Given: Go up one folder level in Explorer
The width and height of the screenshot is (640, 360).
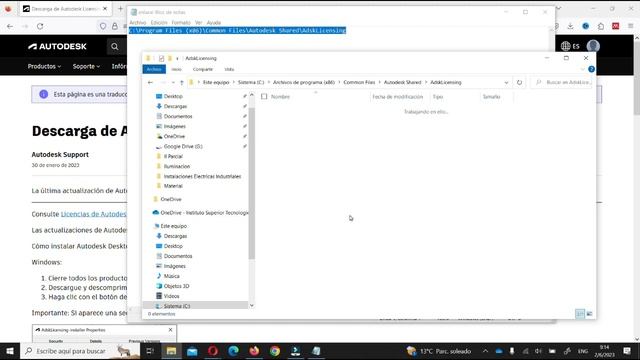Looking at the screenshot, I should point(182,82).
